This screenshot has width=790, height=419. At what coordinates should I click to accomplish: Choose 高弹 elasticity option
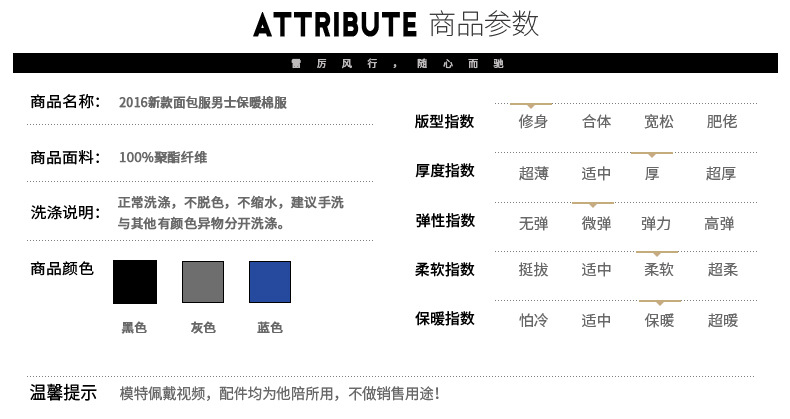click(x=719, y=223)
